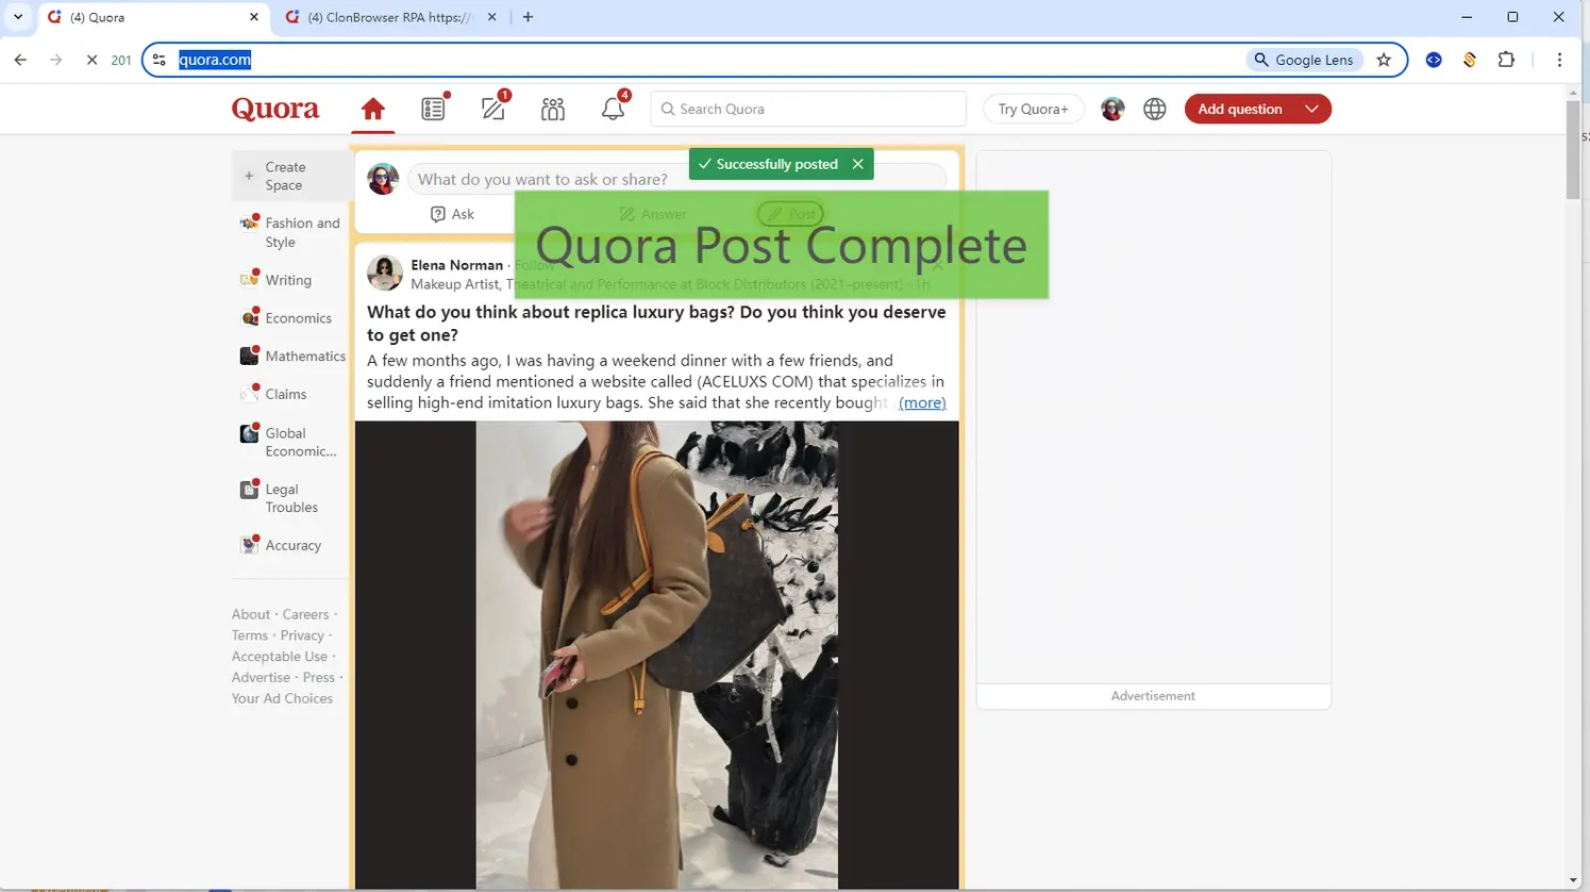
Task: Close the Quora browser tab
Action: coord(254,17)
